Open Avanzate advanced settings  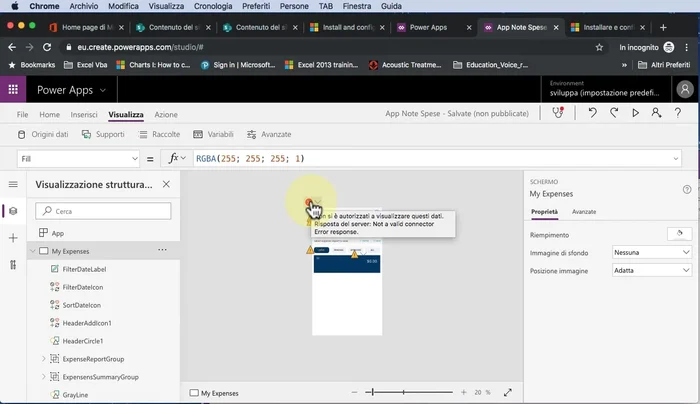tap(269, 134)
